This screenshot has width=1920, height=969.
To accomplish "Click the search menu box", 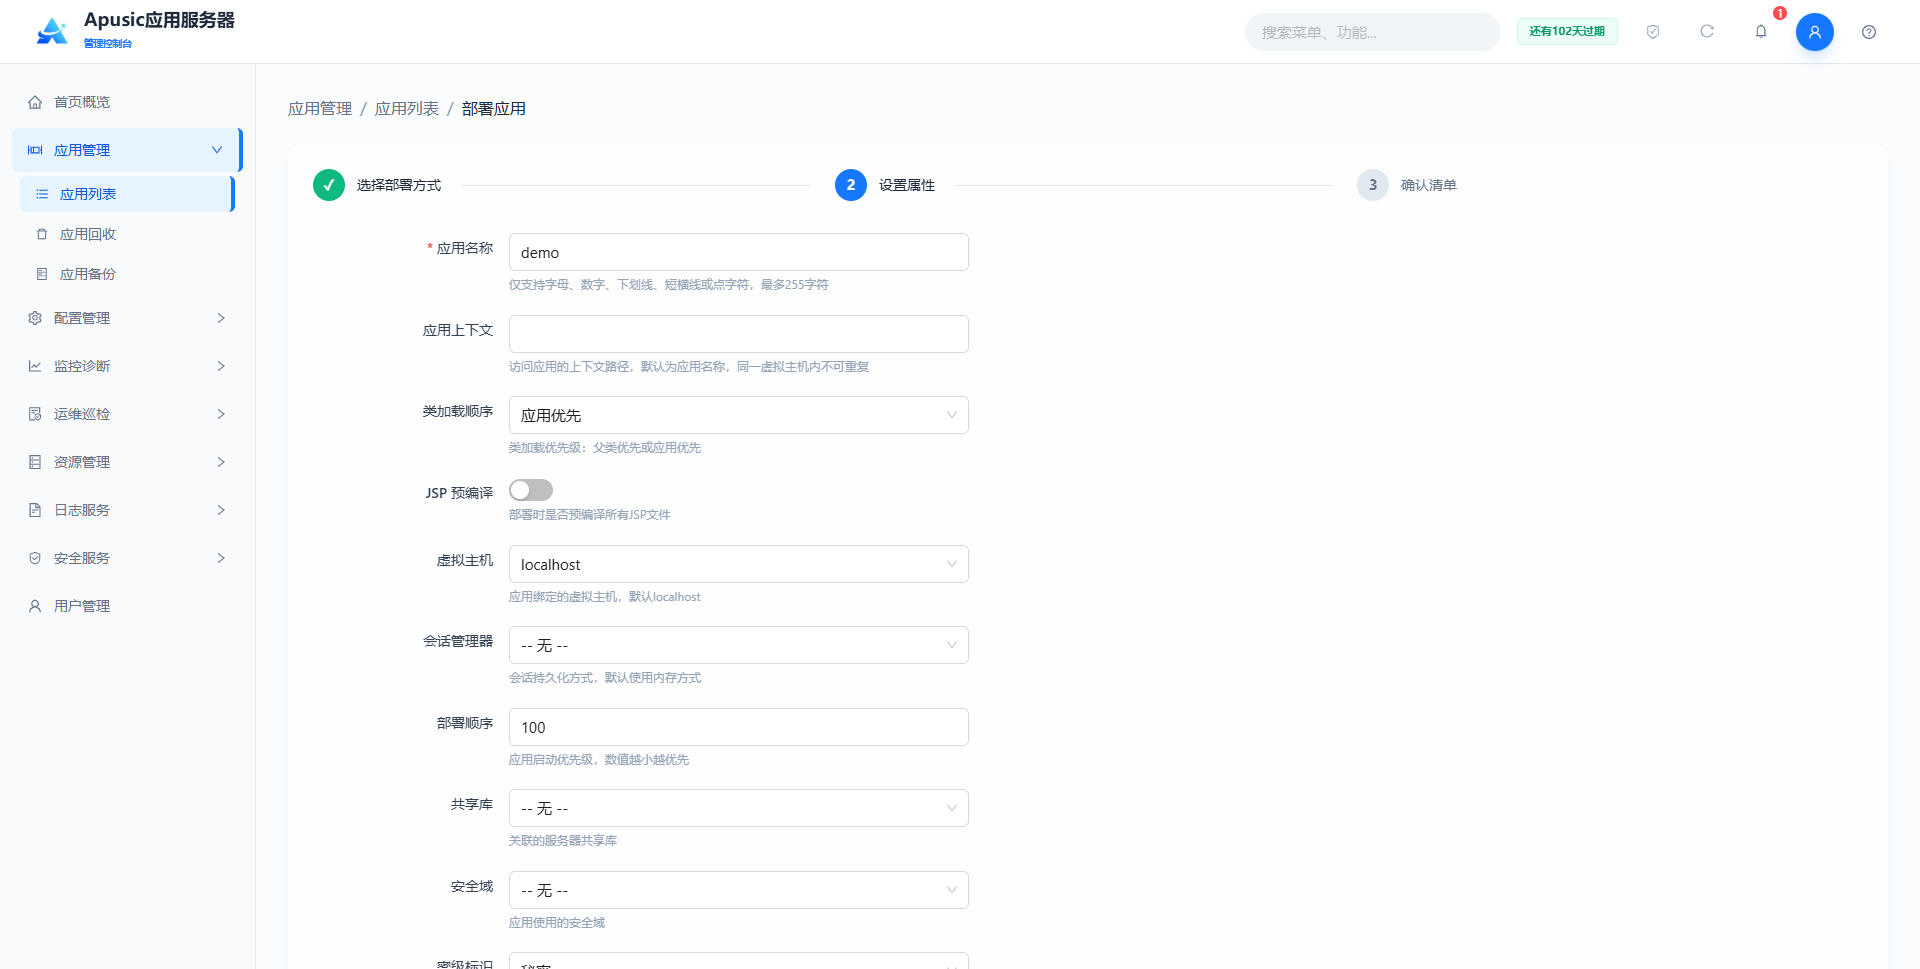I will click(1372, 32).
